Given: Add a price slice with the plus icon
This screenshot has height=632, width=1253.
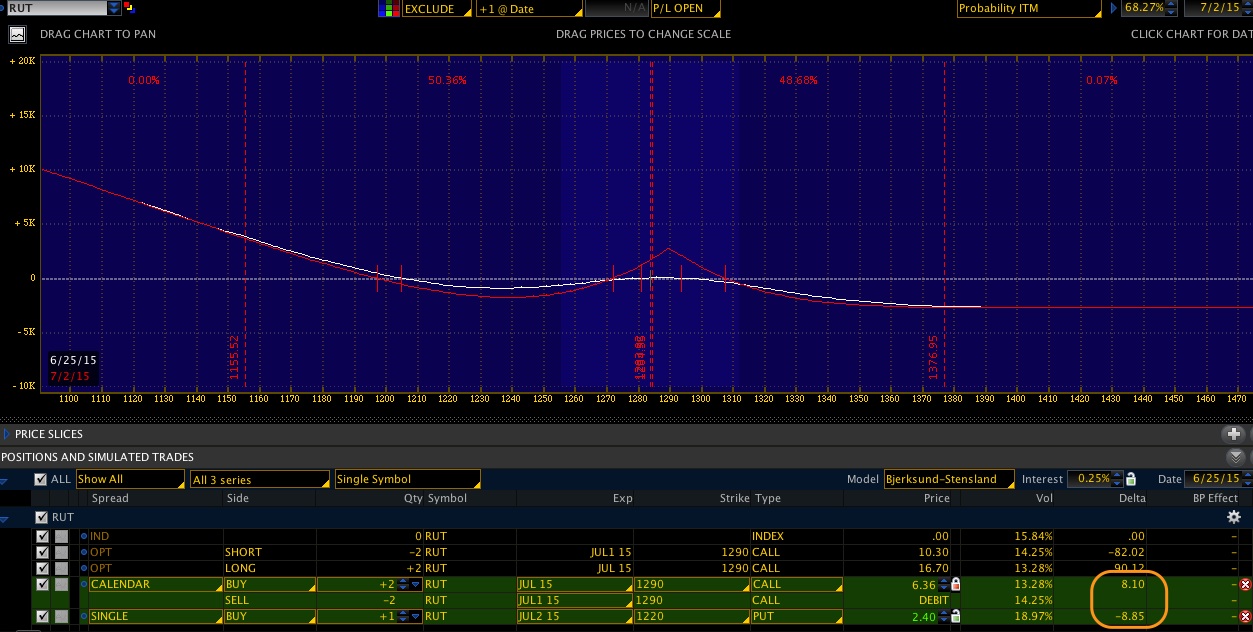Looking at the screenshot, I should (1234, 434).
